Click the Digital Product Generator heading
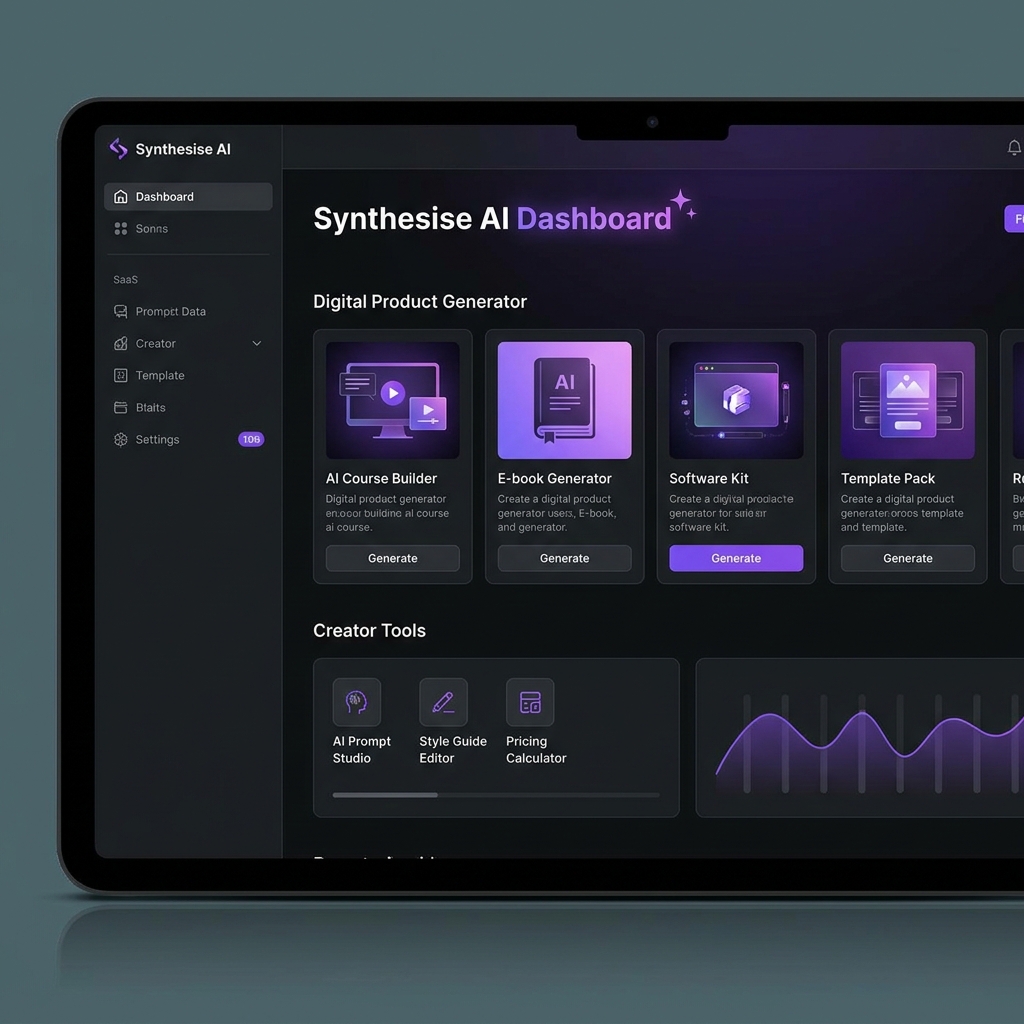 click(x=420, y=302)
